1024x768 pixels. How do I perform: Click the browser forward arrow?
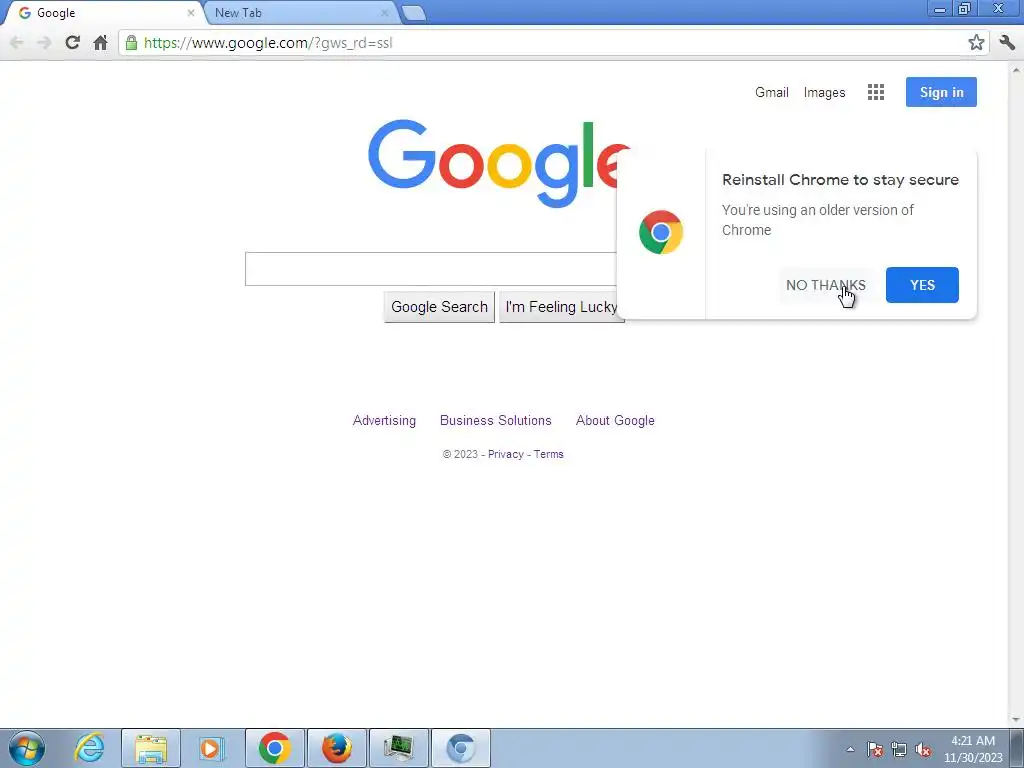point(44,43)
